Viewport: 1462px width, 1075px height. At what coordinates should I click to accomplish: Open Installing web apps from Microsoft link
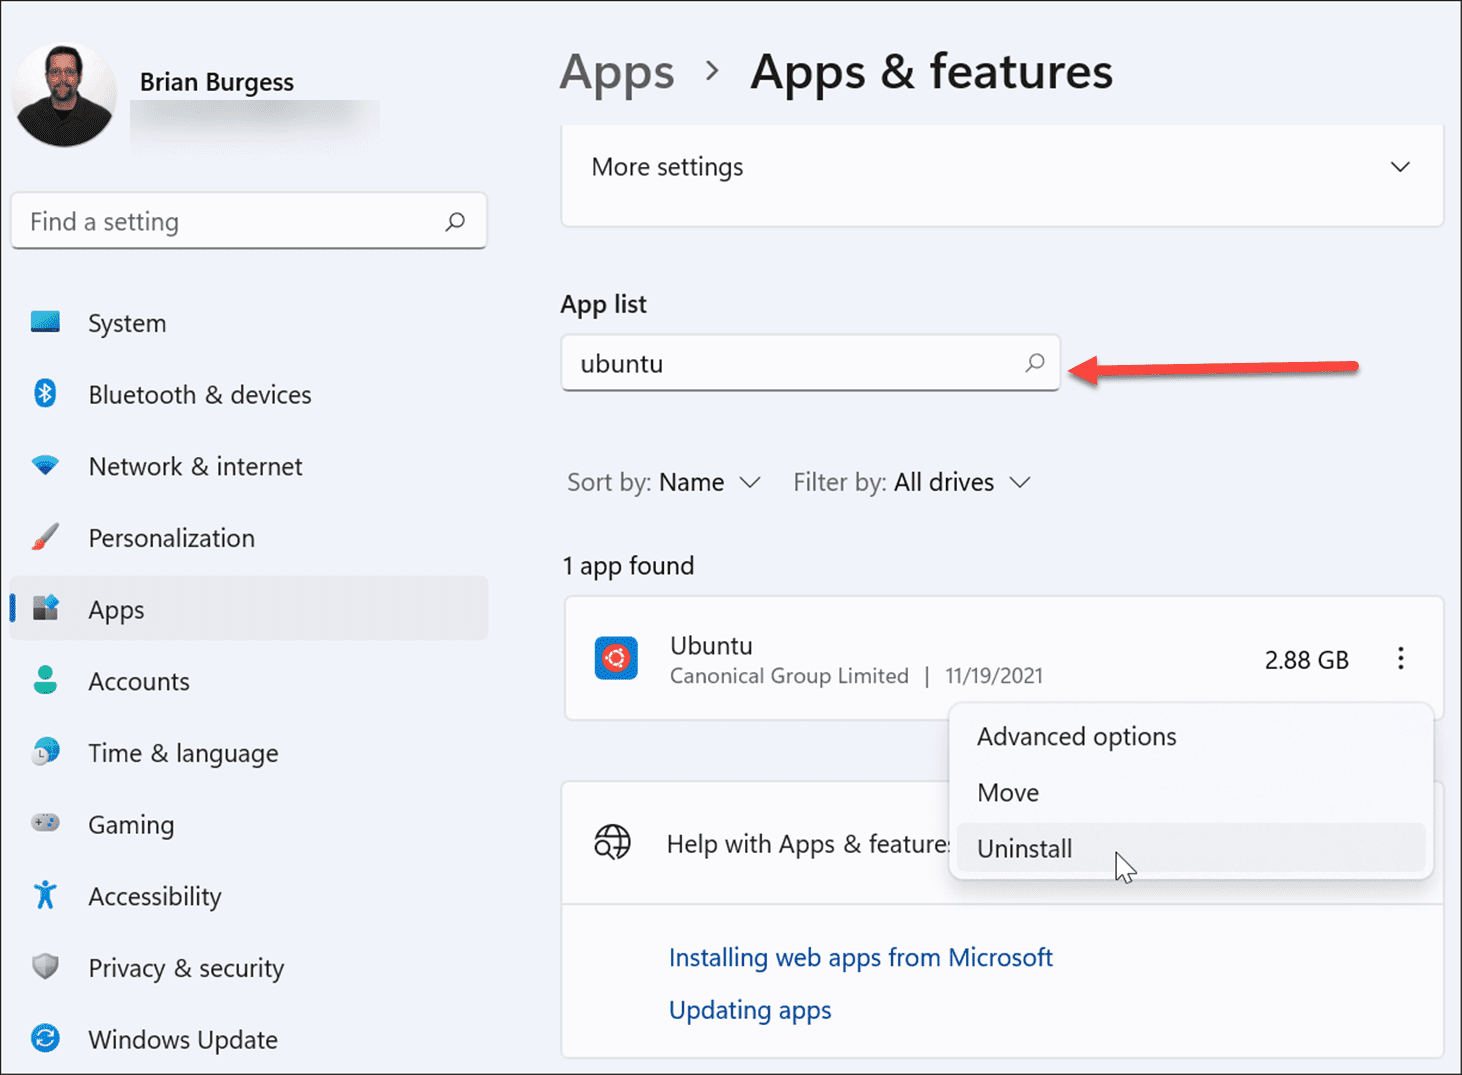click(x=860, y=957)
